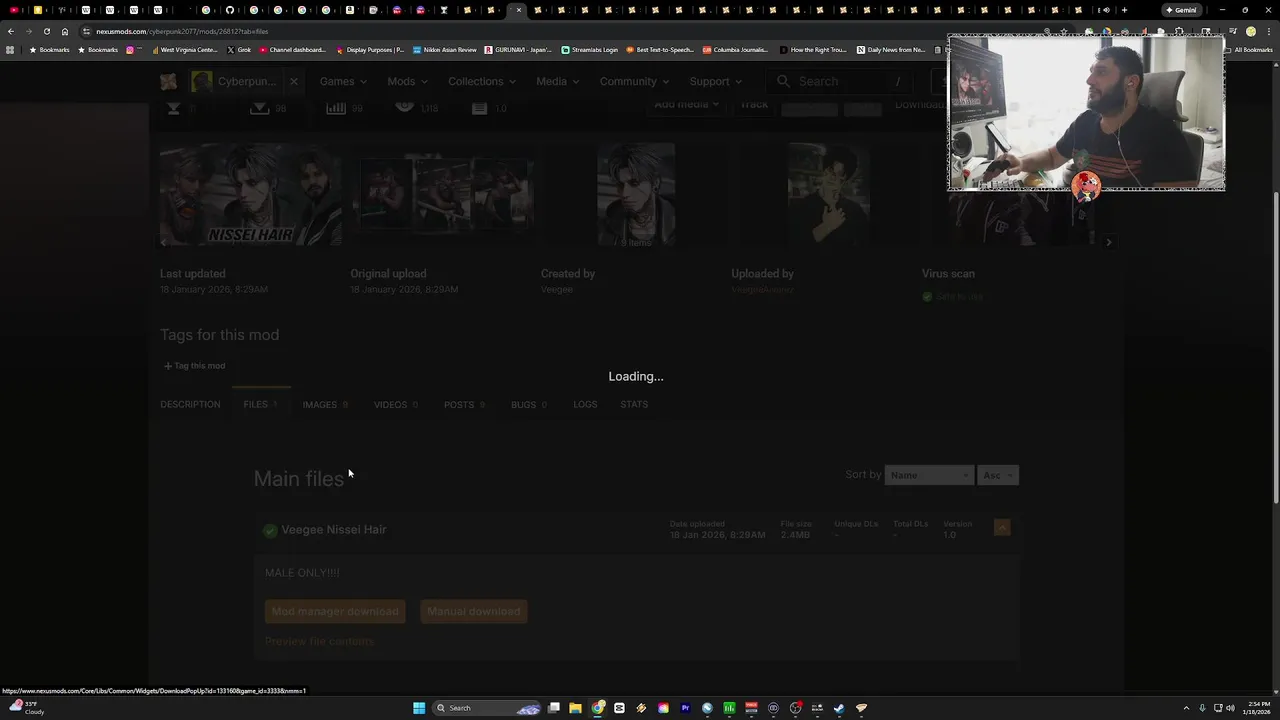Expand the Media menu

click(558, 81)
